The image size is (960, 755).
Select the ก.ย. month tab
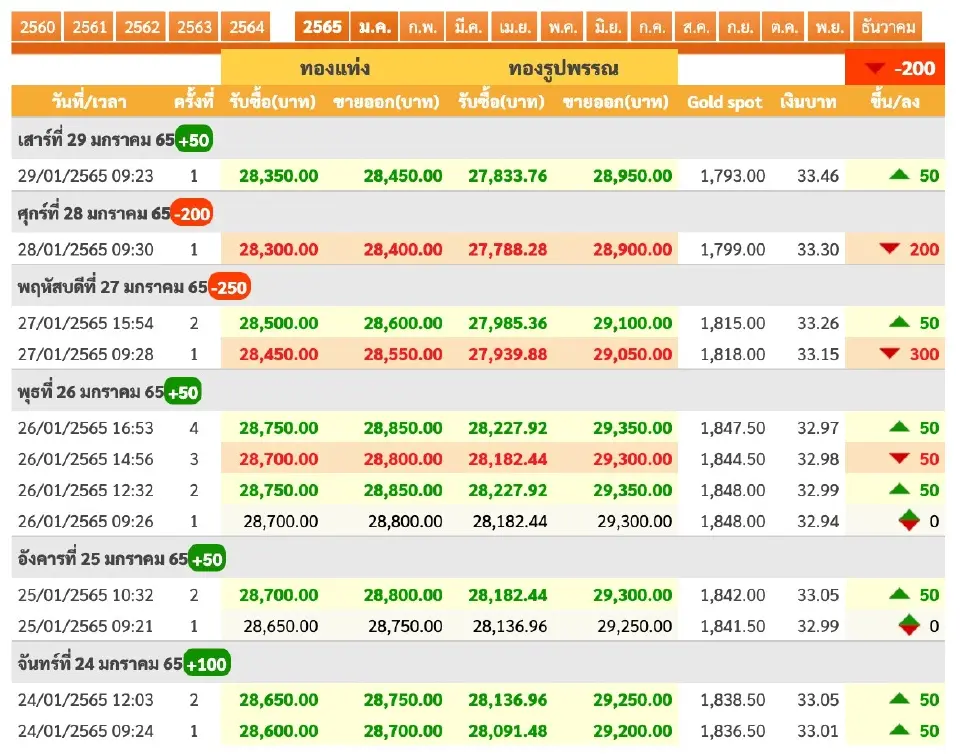click(740, 27)
